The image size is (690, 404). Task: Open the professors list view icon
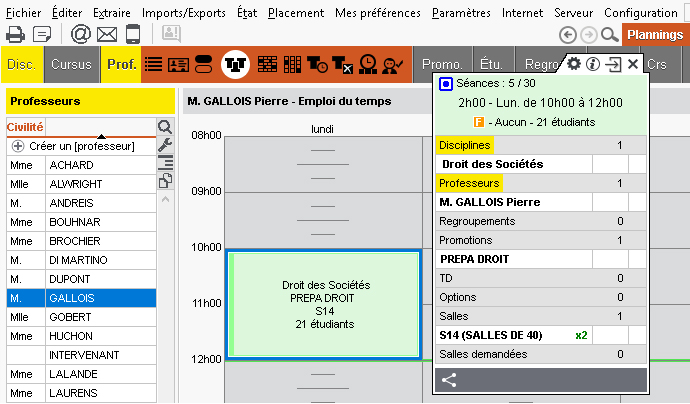point(154,64)
